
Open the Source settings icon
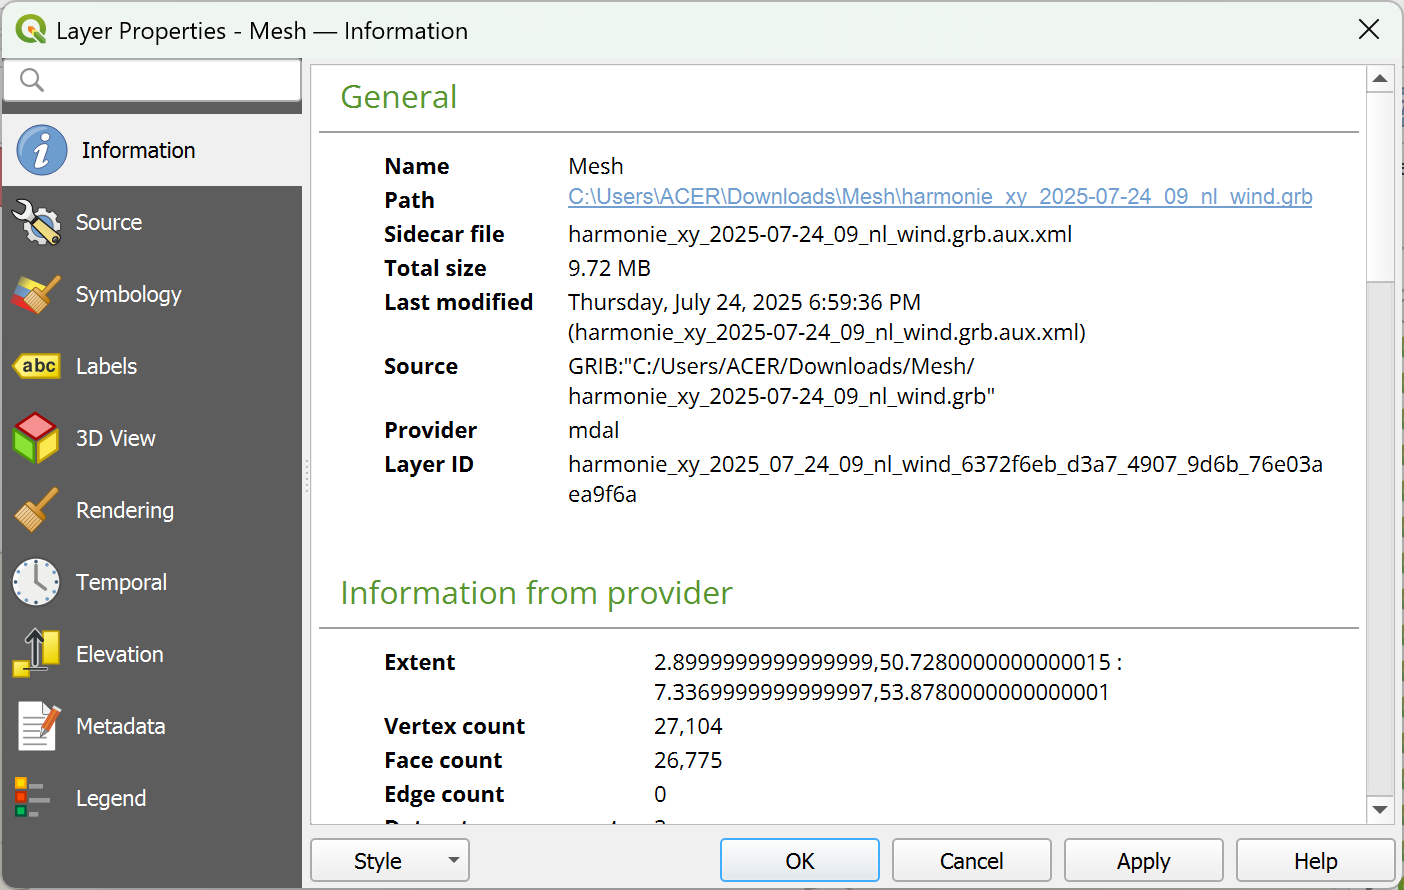pos(37,222)
